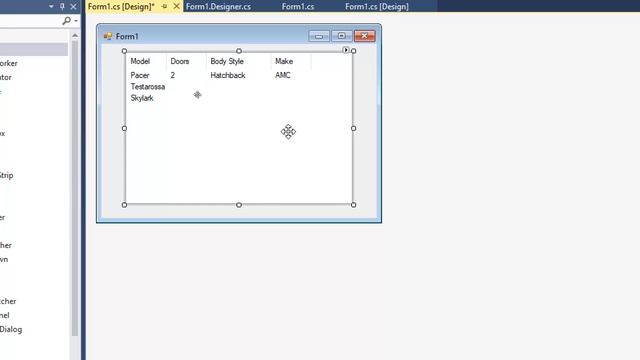Activate the Form1.cs [Design]* tab
The width and height of the screenshot is (640, 360).
(121, 7)
